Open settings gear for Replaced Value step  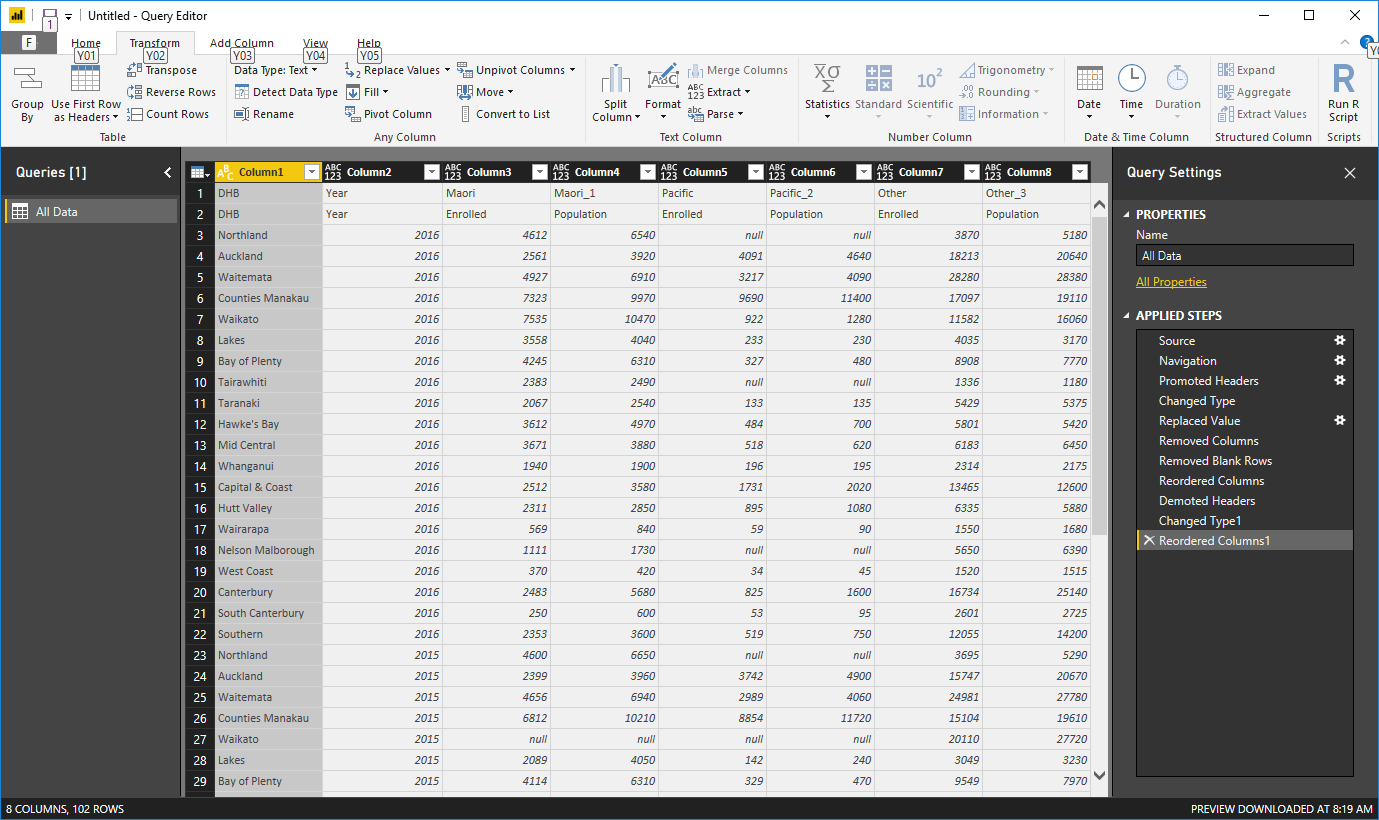point(1340,421)
